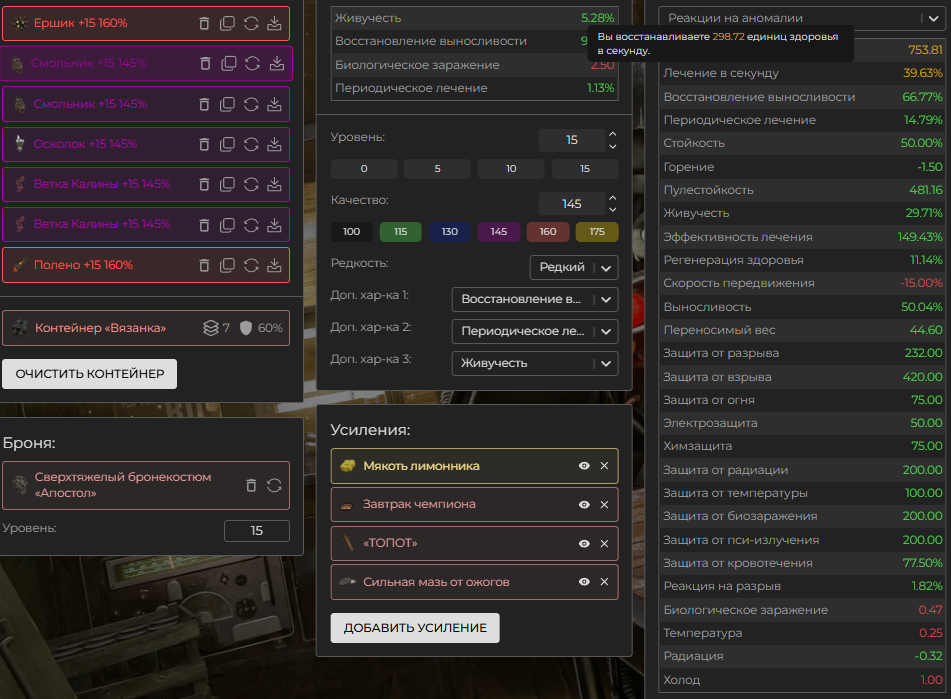Delete the Ершик +15 160% artifact

point(205,23)
